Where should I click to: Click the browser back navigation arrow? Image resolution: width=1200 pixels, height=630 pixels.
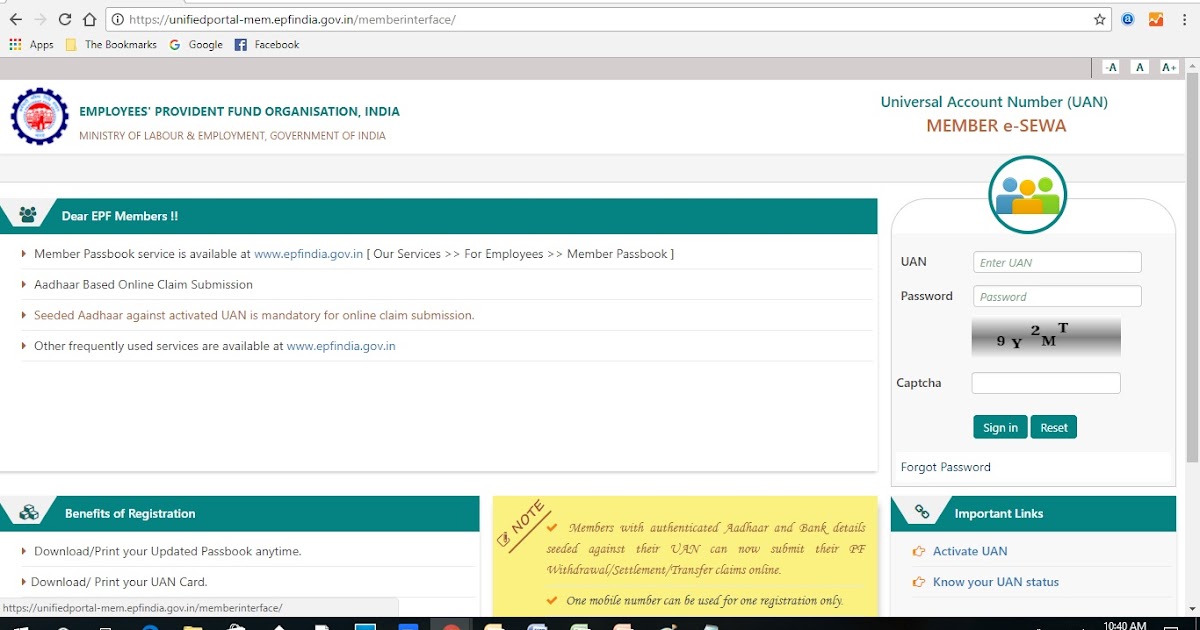(x=16, y=18)
